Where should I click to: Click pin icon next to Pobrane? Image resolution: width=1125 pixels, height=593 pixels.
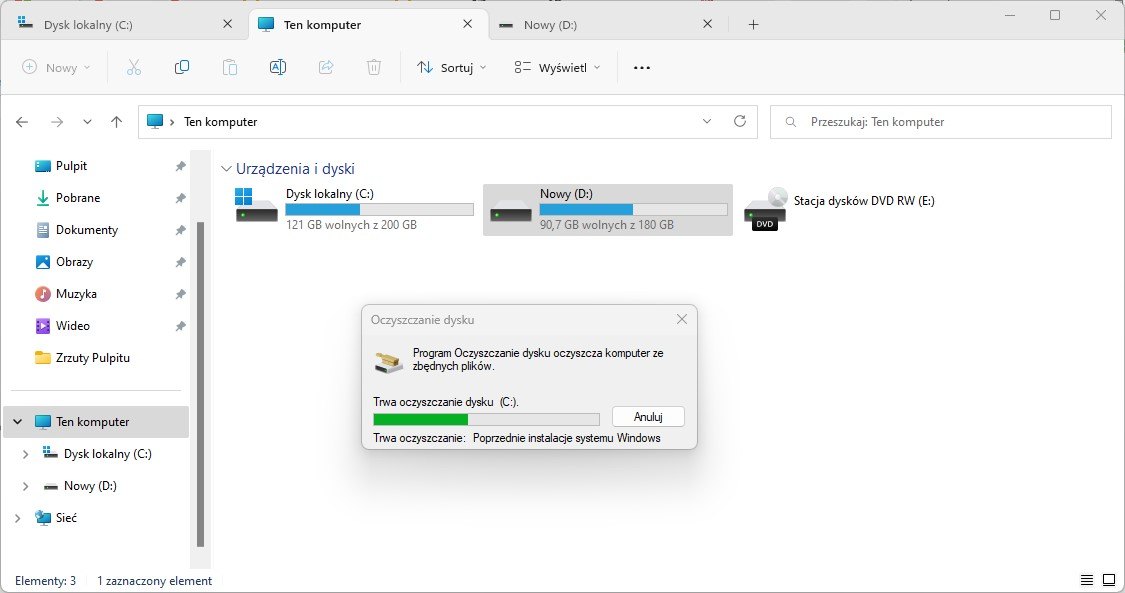click(x=180, y=198)
